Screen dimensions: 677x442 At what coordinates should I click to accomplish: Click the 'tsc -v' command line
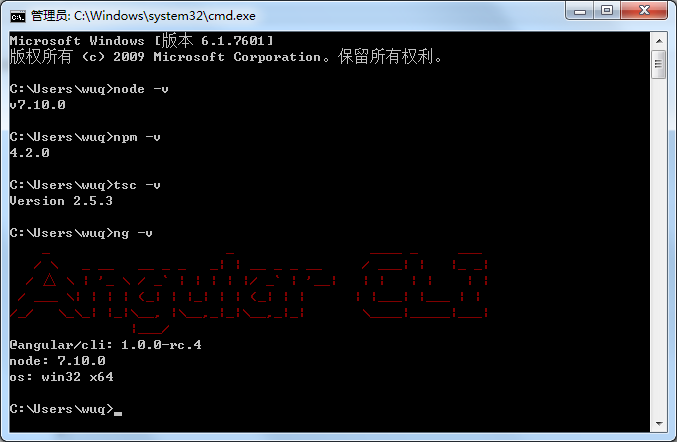point(85,185)
